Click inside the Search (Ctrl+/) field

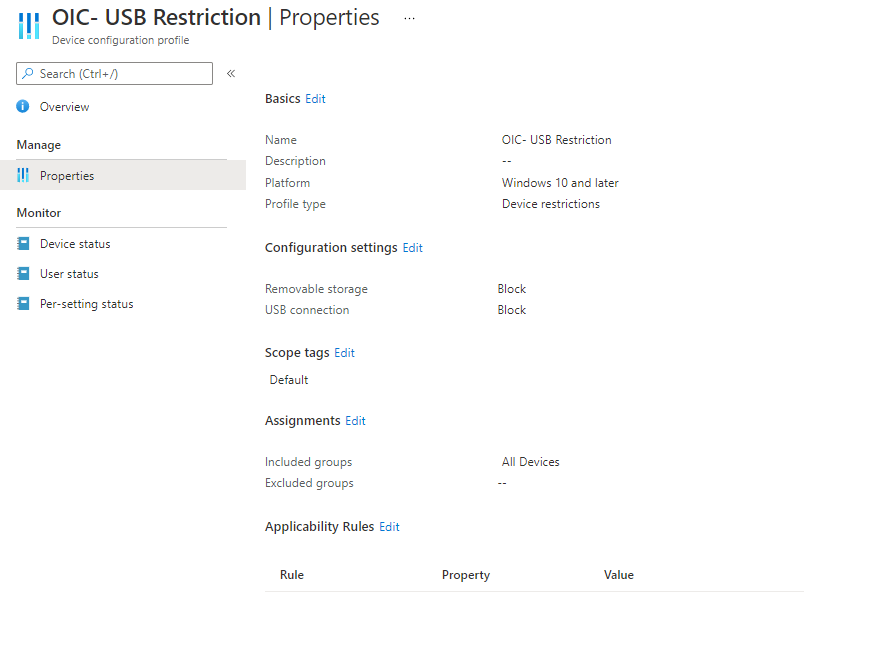click(x=120, y=73)
